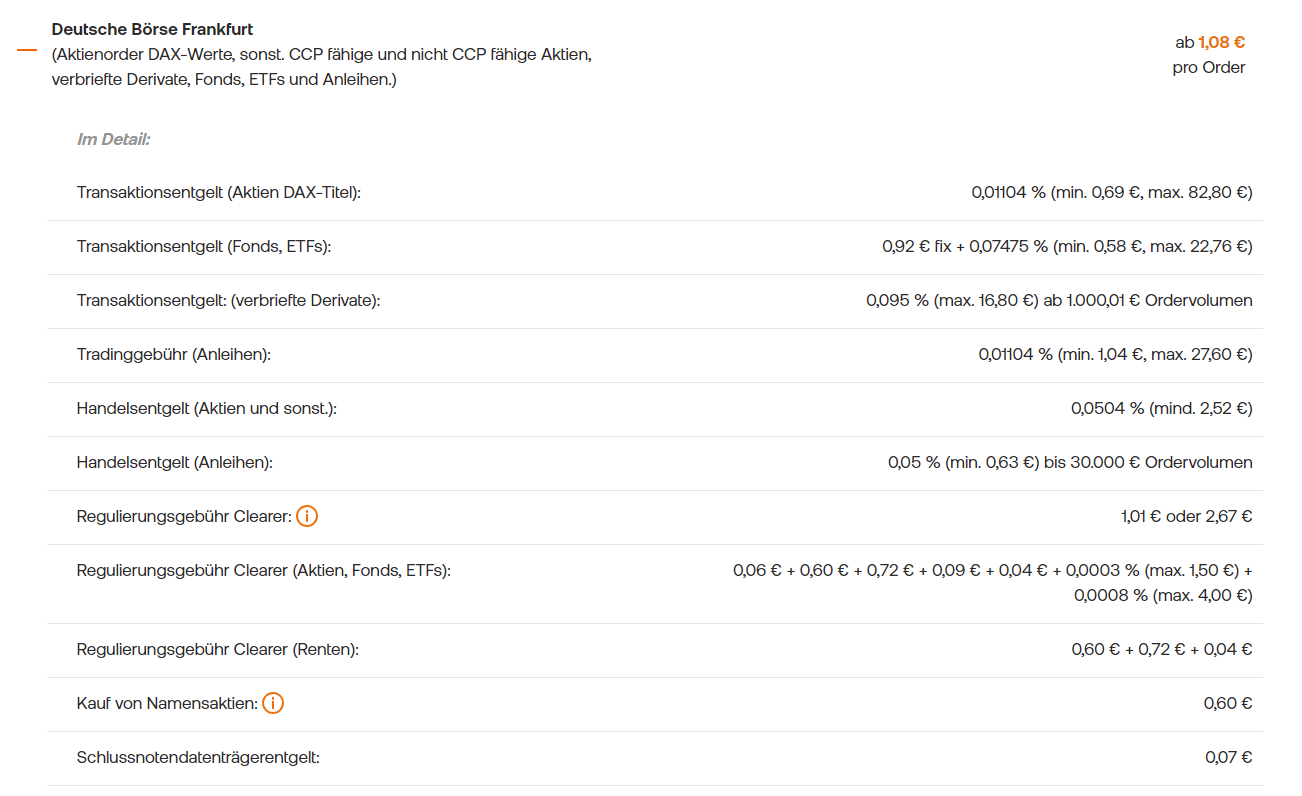Click the 0,07 € fee value
The height and width of the screenshot is (796, 1302).
point(1228,757)
